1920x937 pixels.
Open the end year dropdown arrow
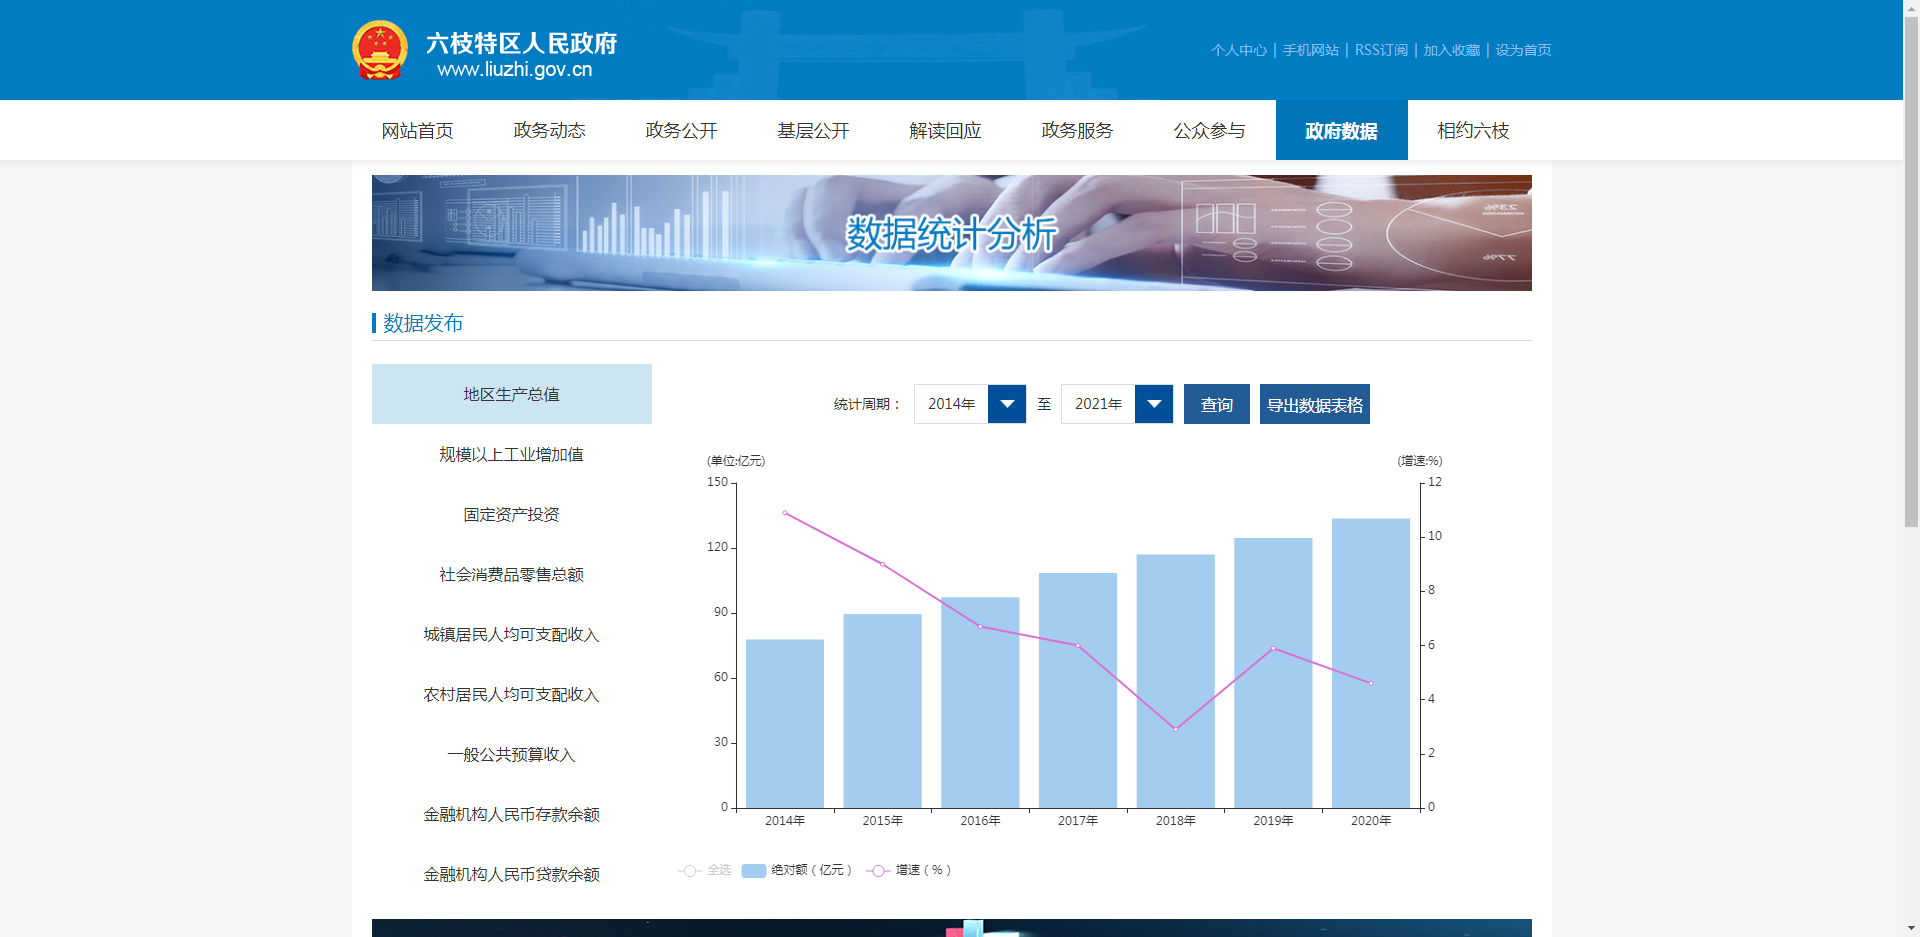click(1154, 404)
